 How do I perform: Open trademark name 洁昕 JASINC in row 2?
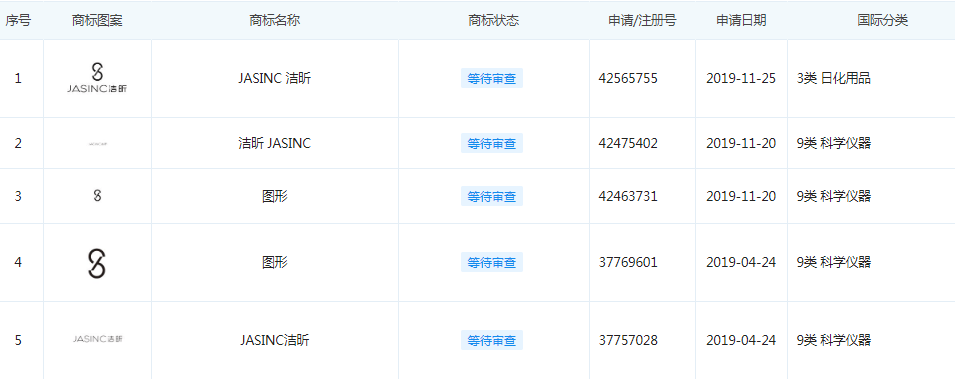(x=275, y=144)
